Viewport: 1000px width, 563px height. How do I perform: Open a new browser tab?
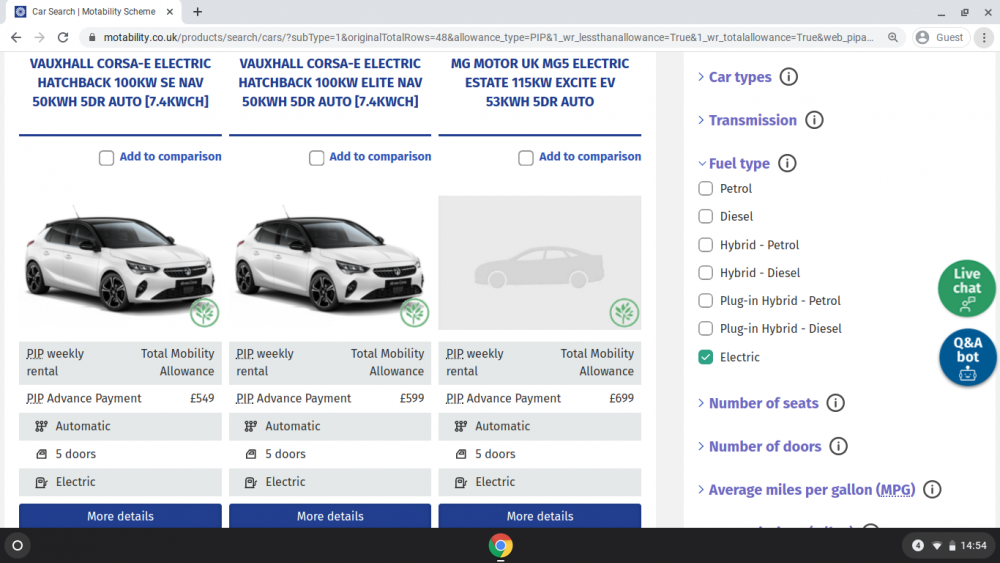198,11
